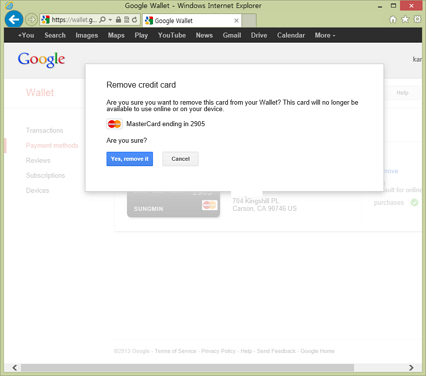
Task: Click the address '704 Kingshill PL'
Action: 256,201
